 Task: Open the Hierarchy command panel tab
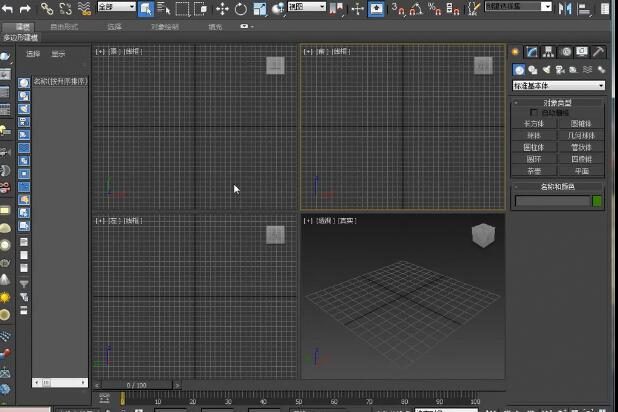(x=549, y=52)
